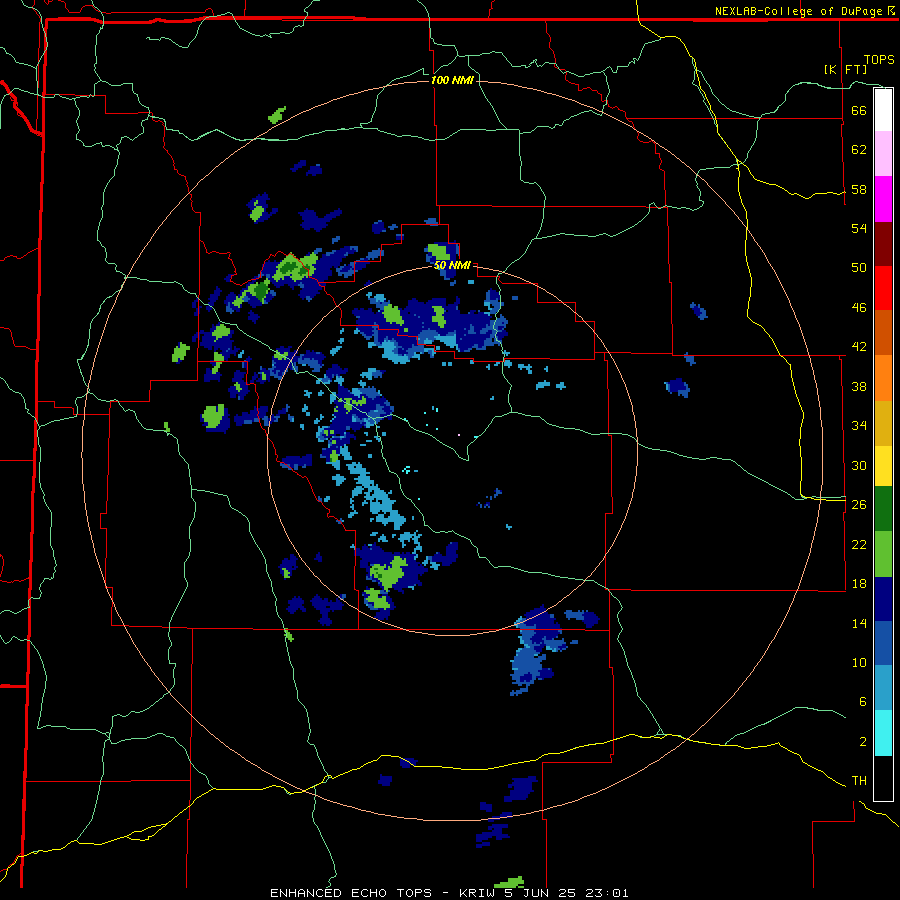Click the 26 value on color scale
Viewport: 900px width, 900px height.
coord(859,505)
